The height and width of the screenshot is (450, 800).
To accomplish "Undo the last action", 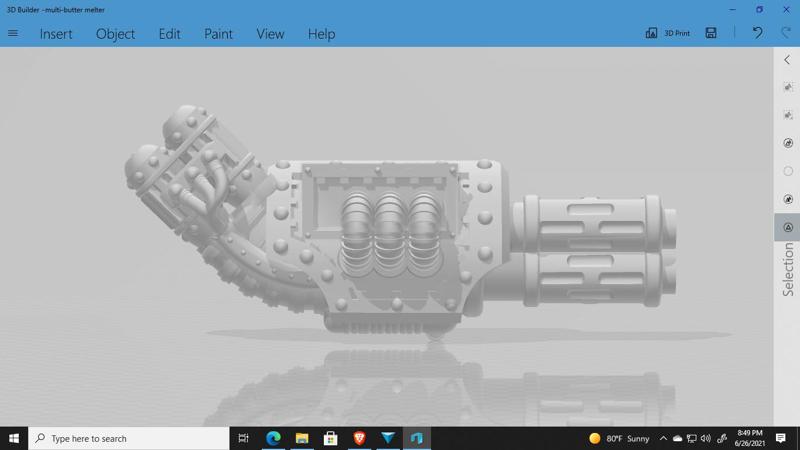I will tap(758, 33).
